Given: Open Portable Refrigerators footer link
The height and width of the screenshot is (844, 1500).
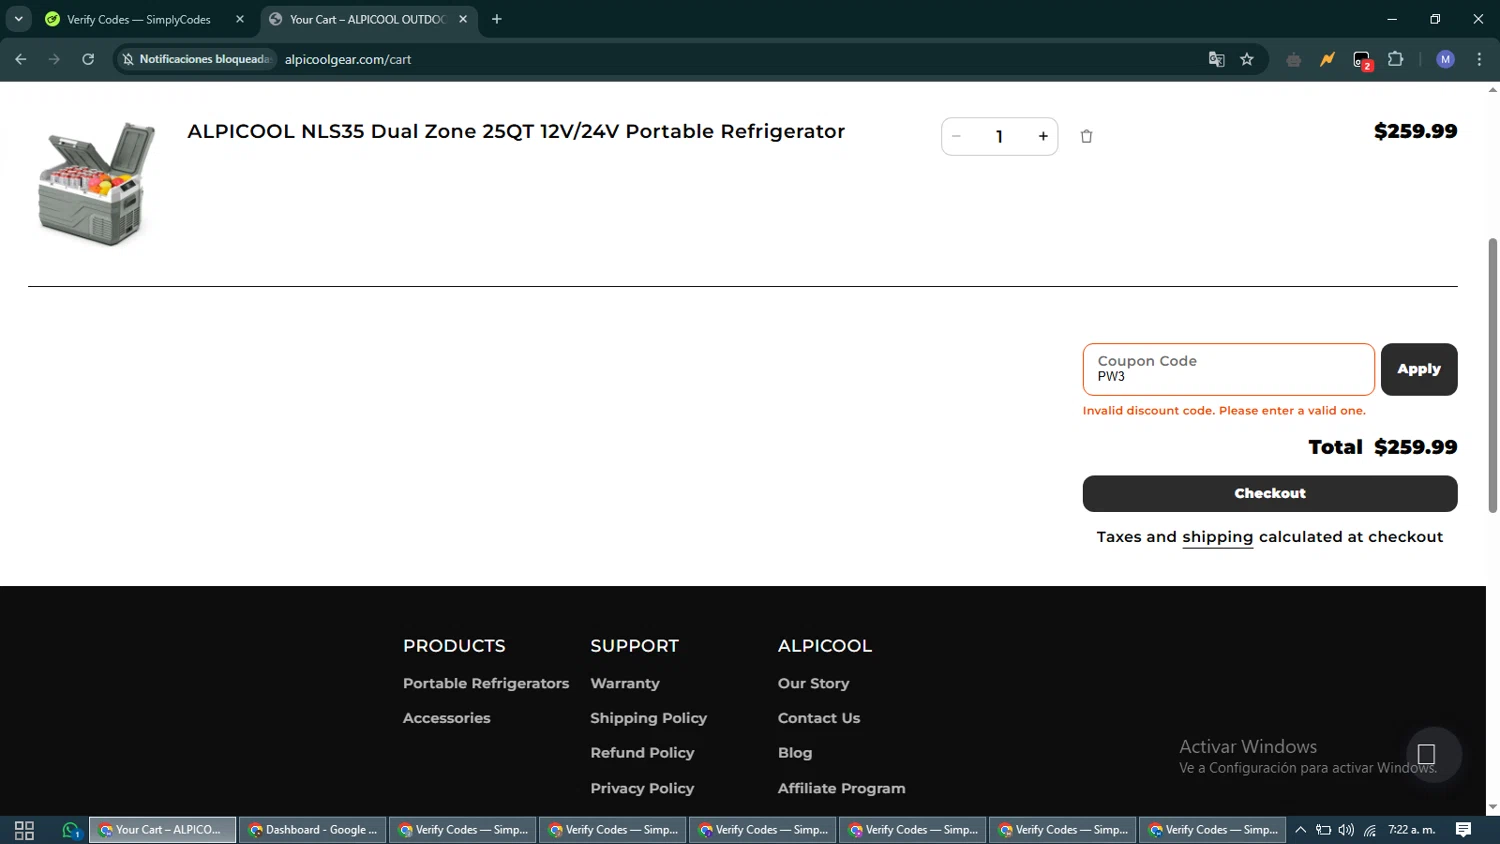Looking at the screenshot, I should tap(486, 683).
